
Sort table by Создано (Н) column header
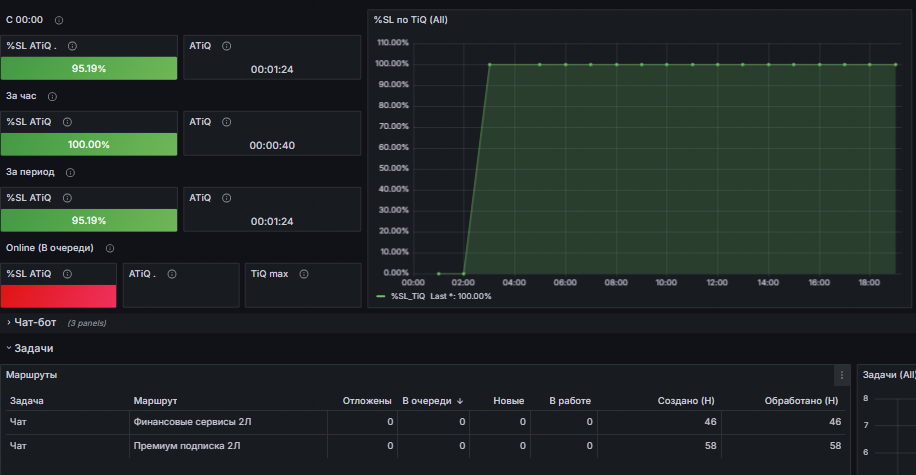click(x=686, y=401)
